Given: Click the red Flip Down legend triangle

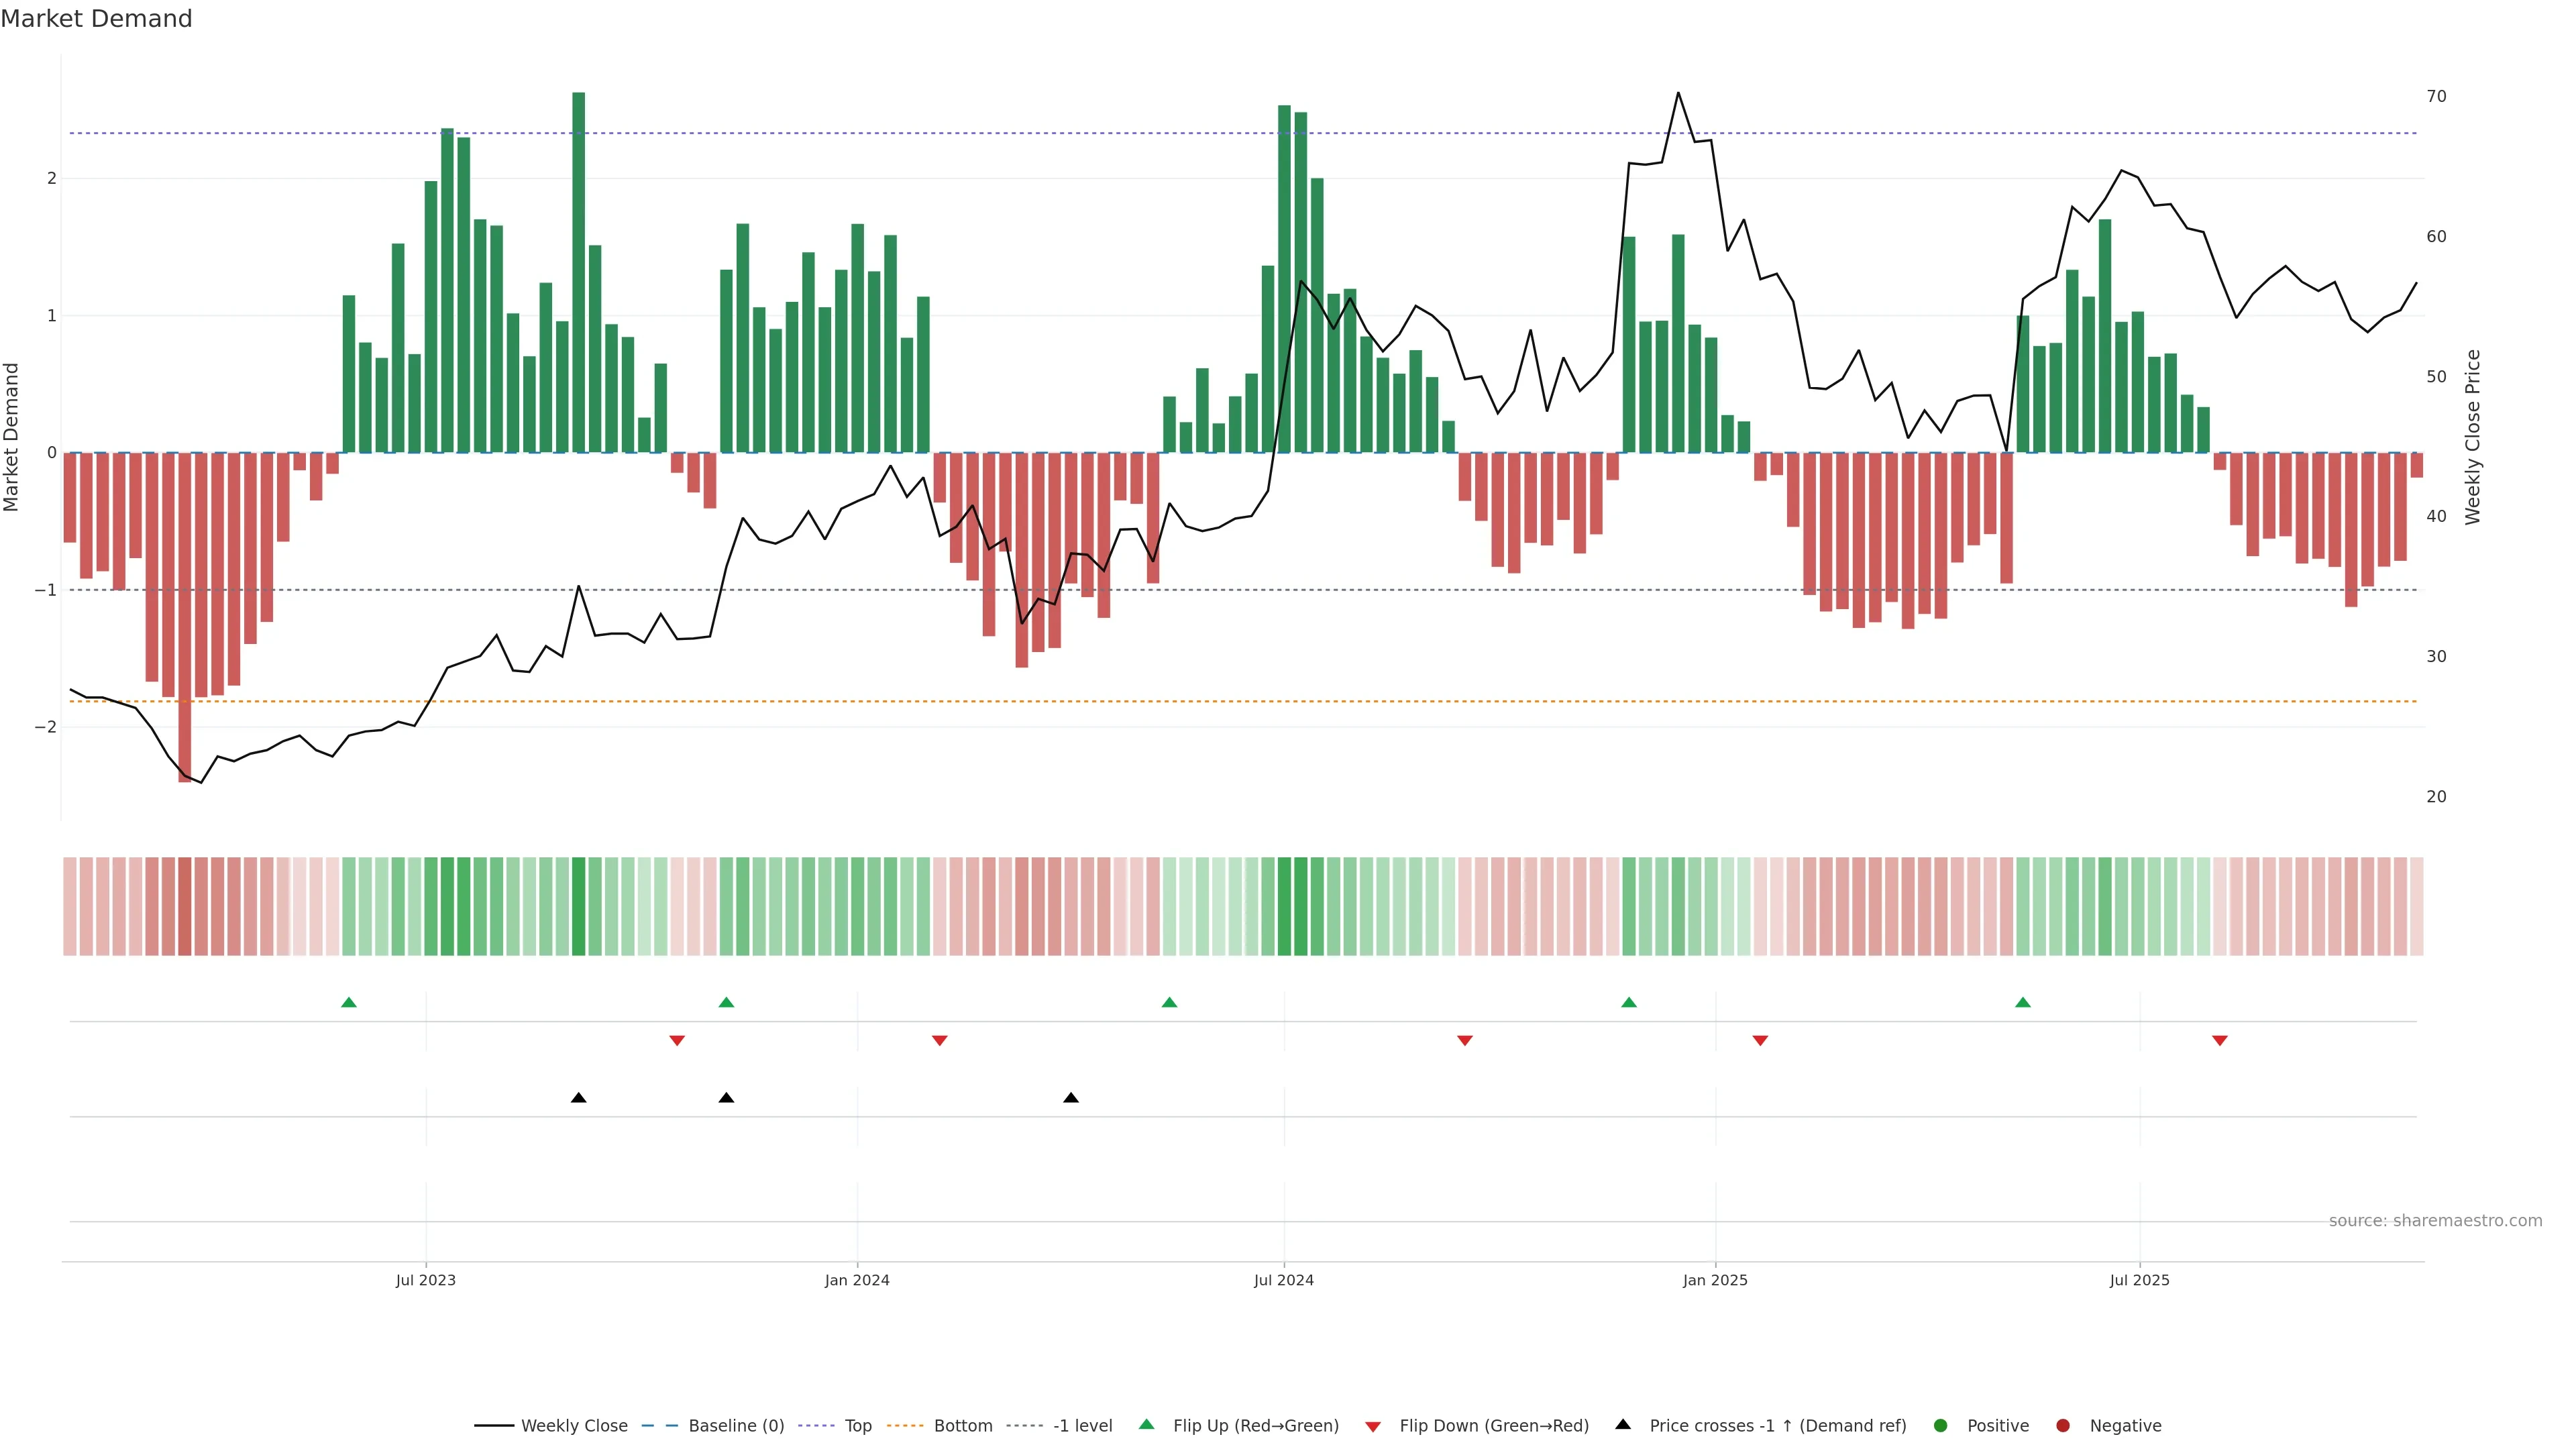Looking at the screenshot, I should pyautogui.click(x=1373, y=1426).
